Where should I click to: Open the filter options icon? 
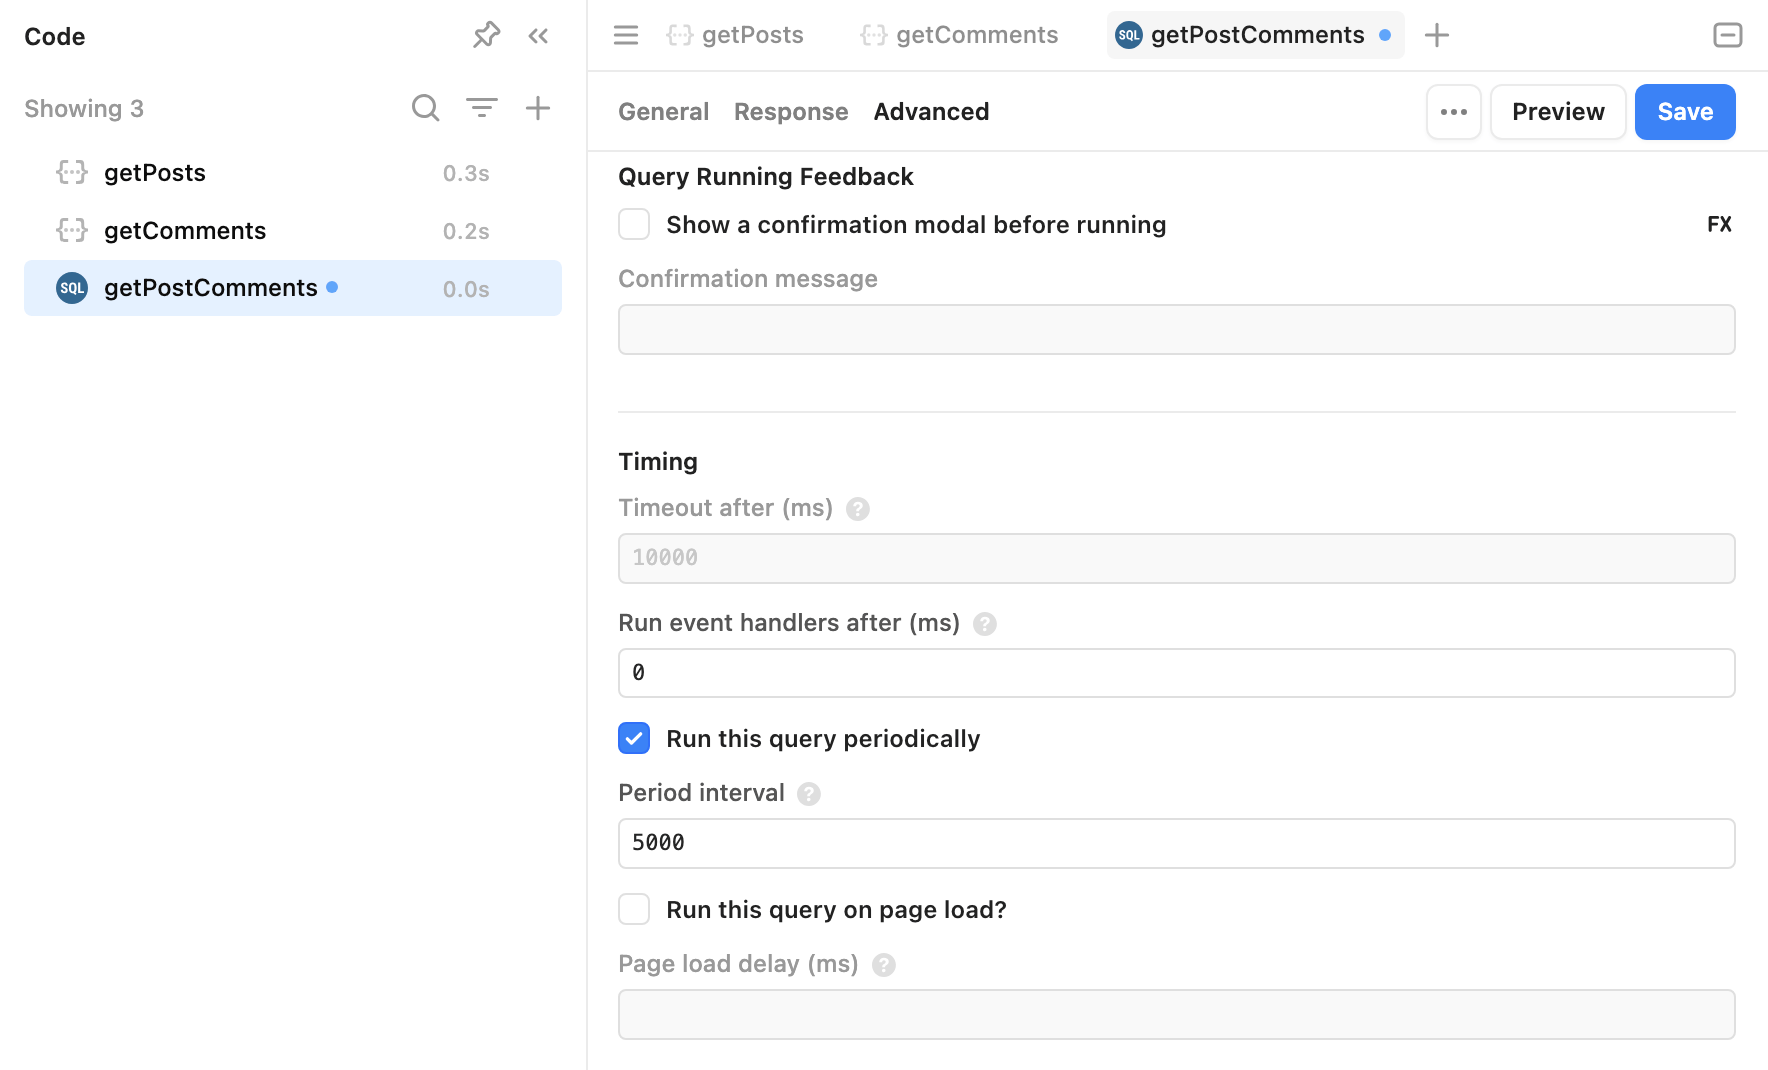pyautogui.click(x=482, y=108)
